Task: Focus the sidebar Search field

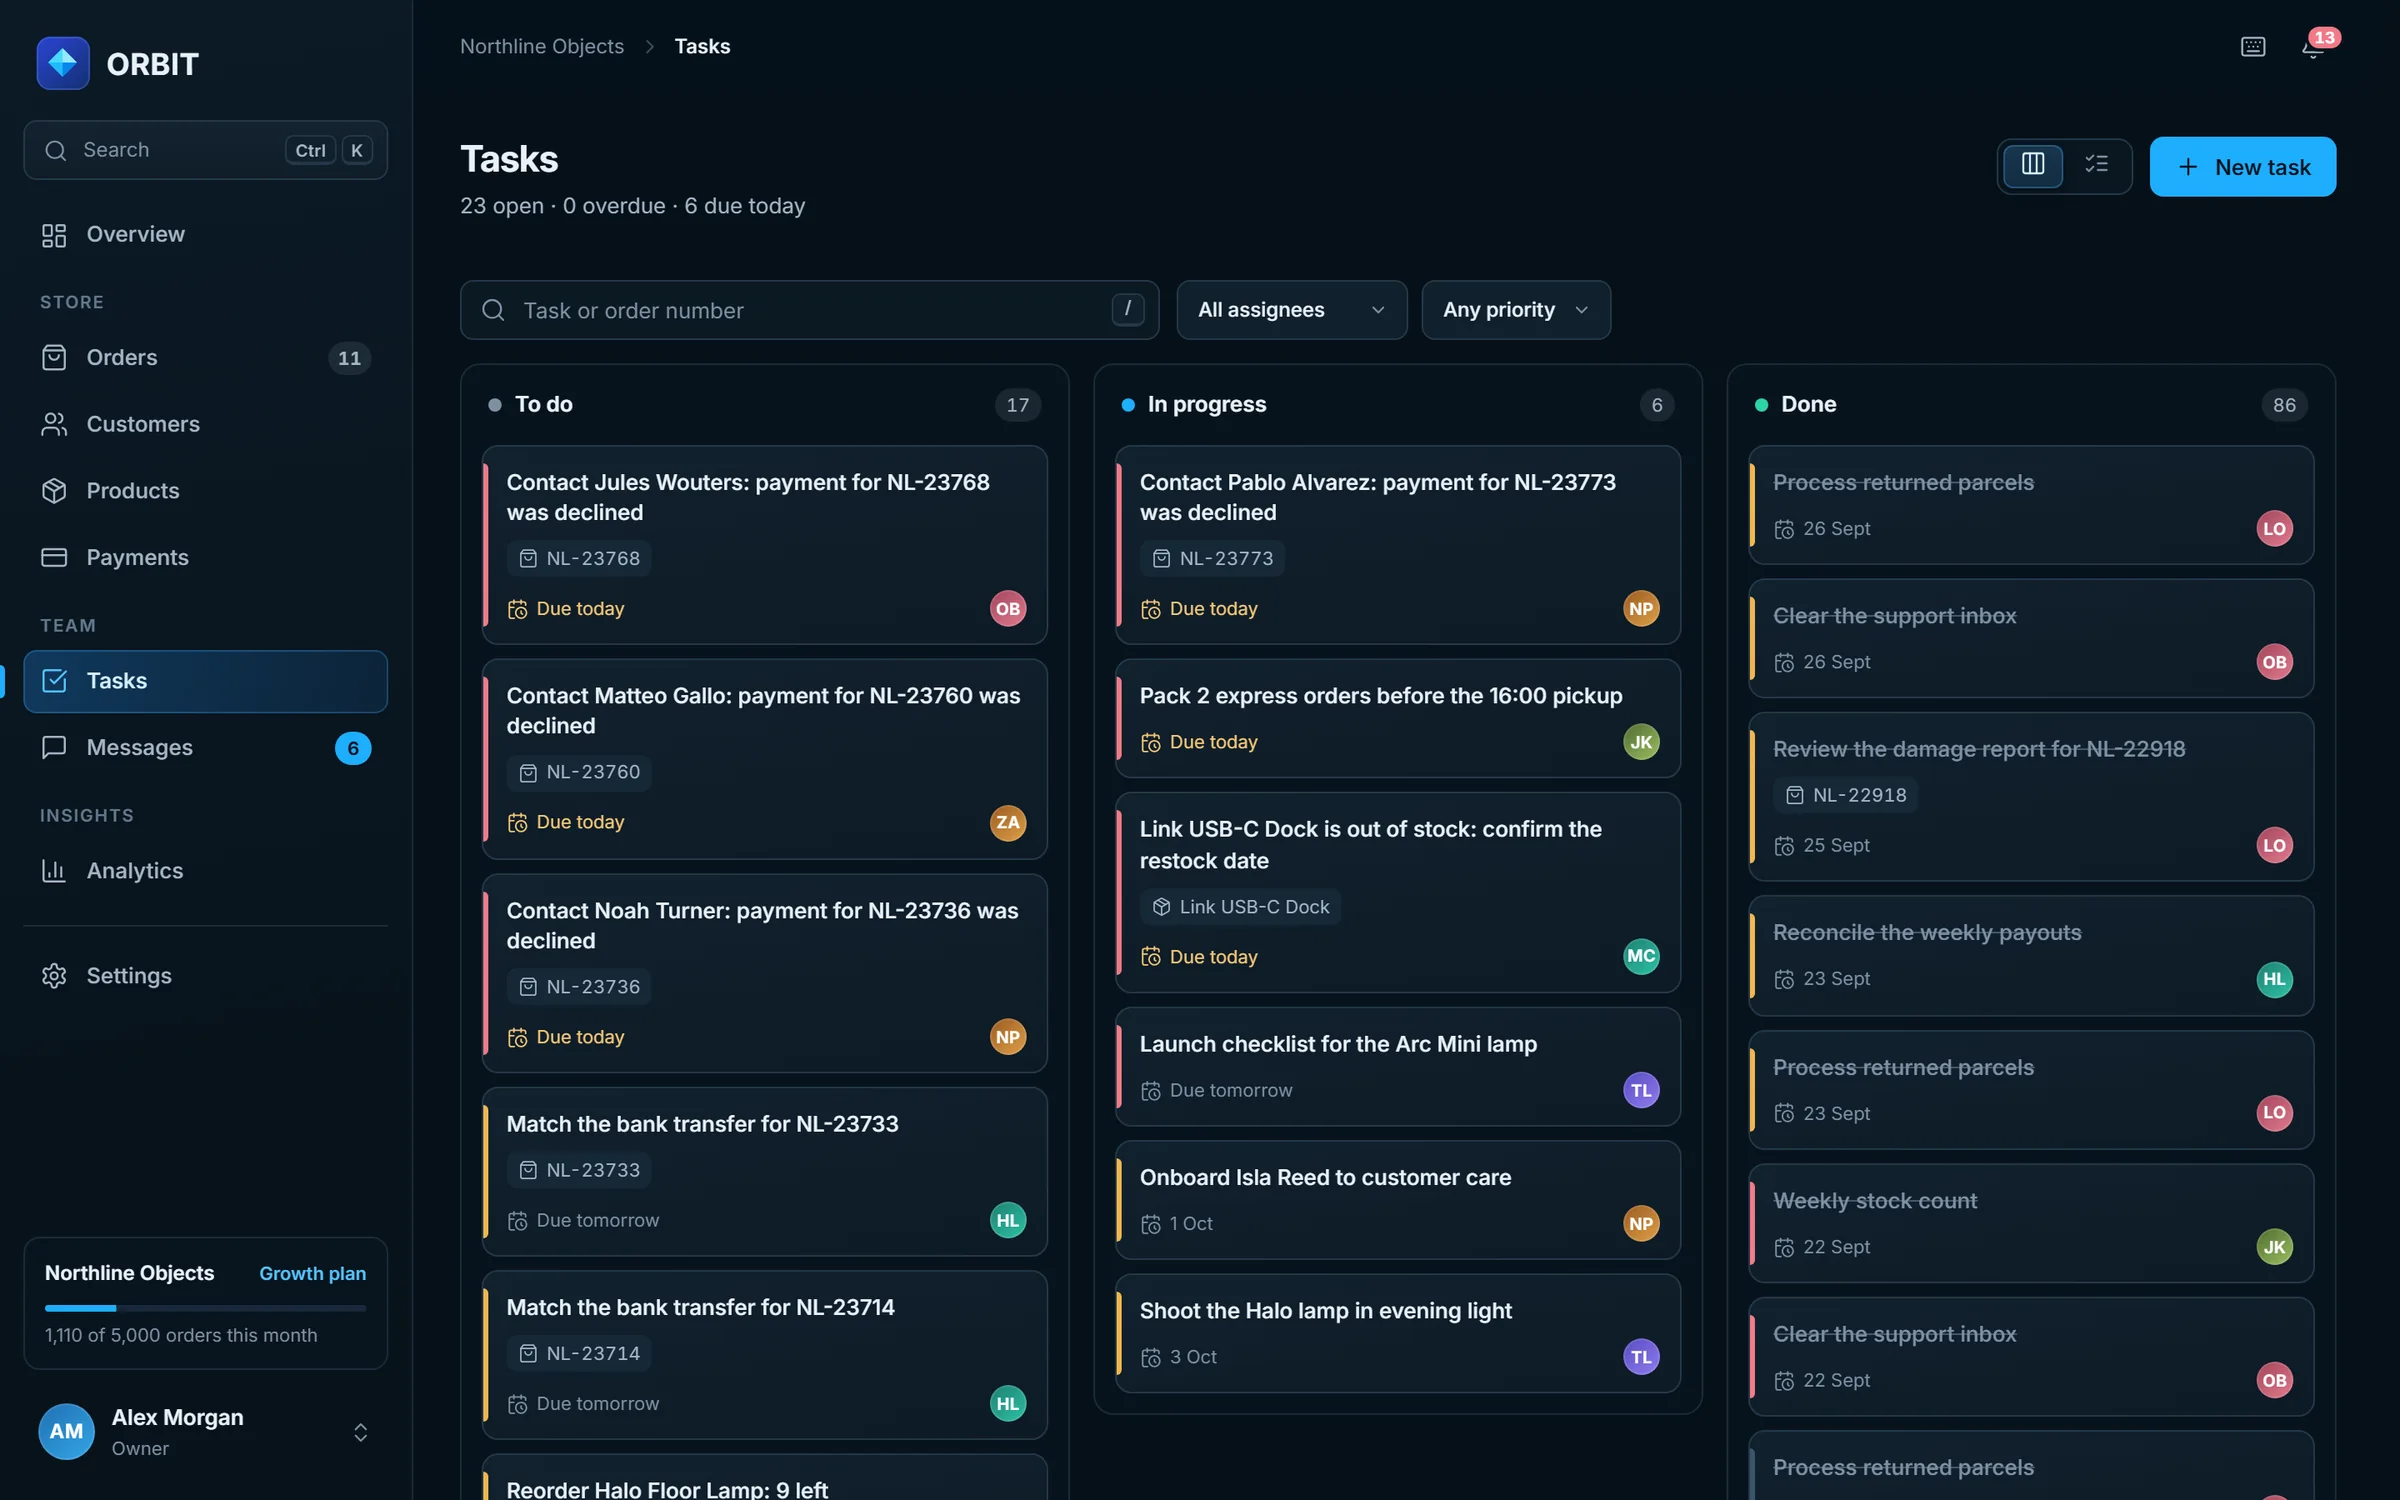Action: point(205,150)
